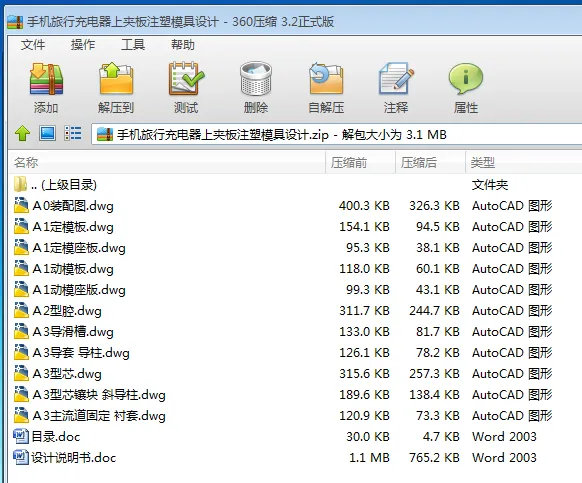
Task: Click the file name 'A0装配图.dwg'
Action: tap(73, 205)
